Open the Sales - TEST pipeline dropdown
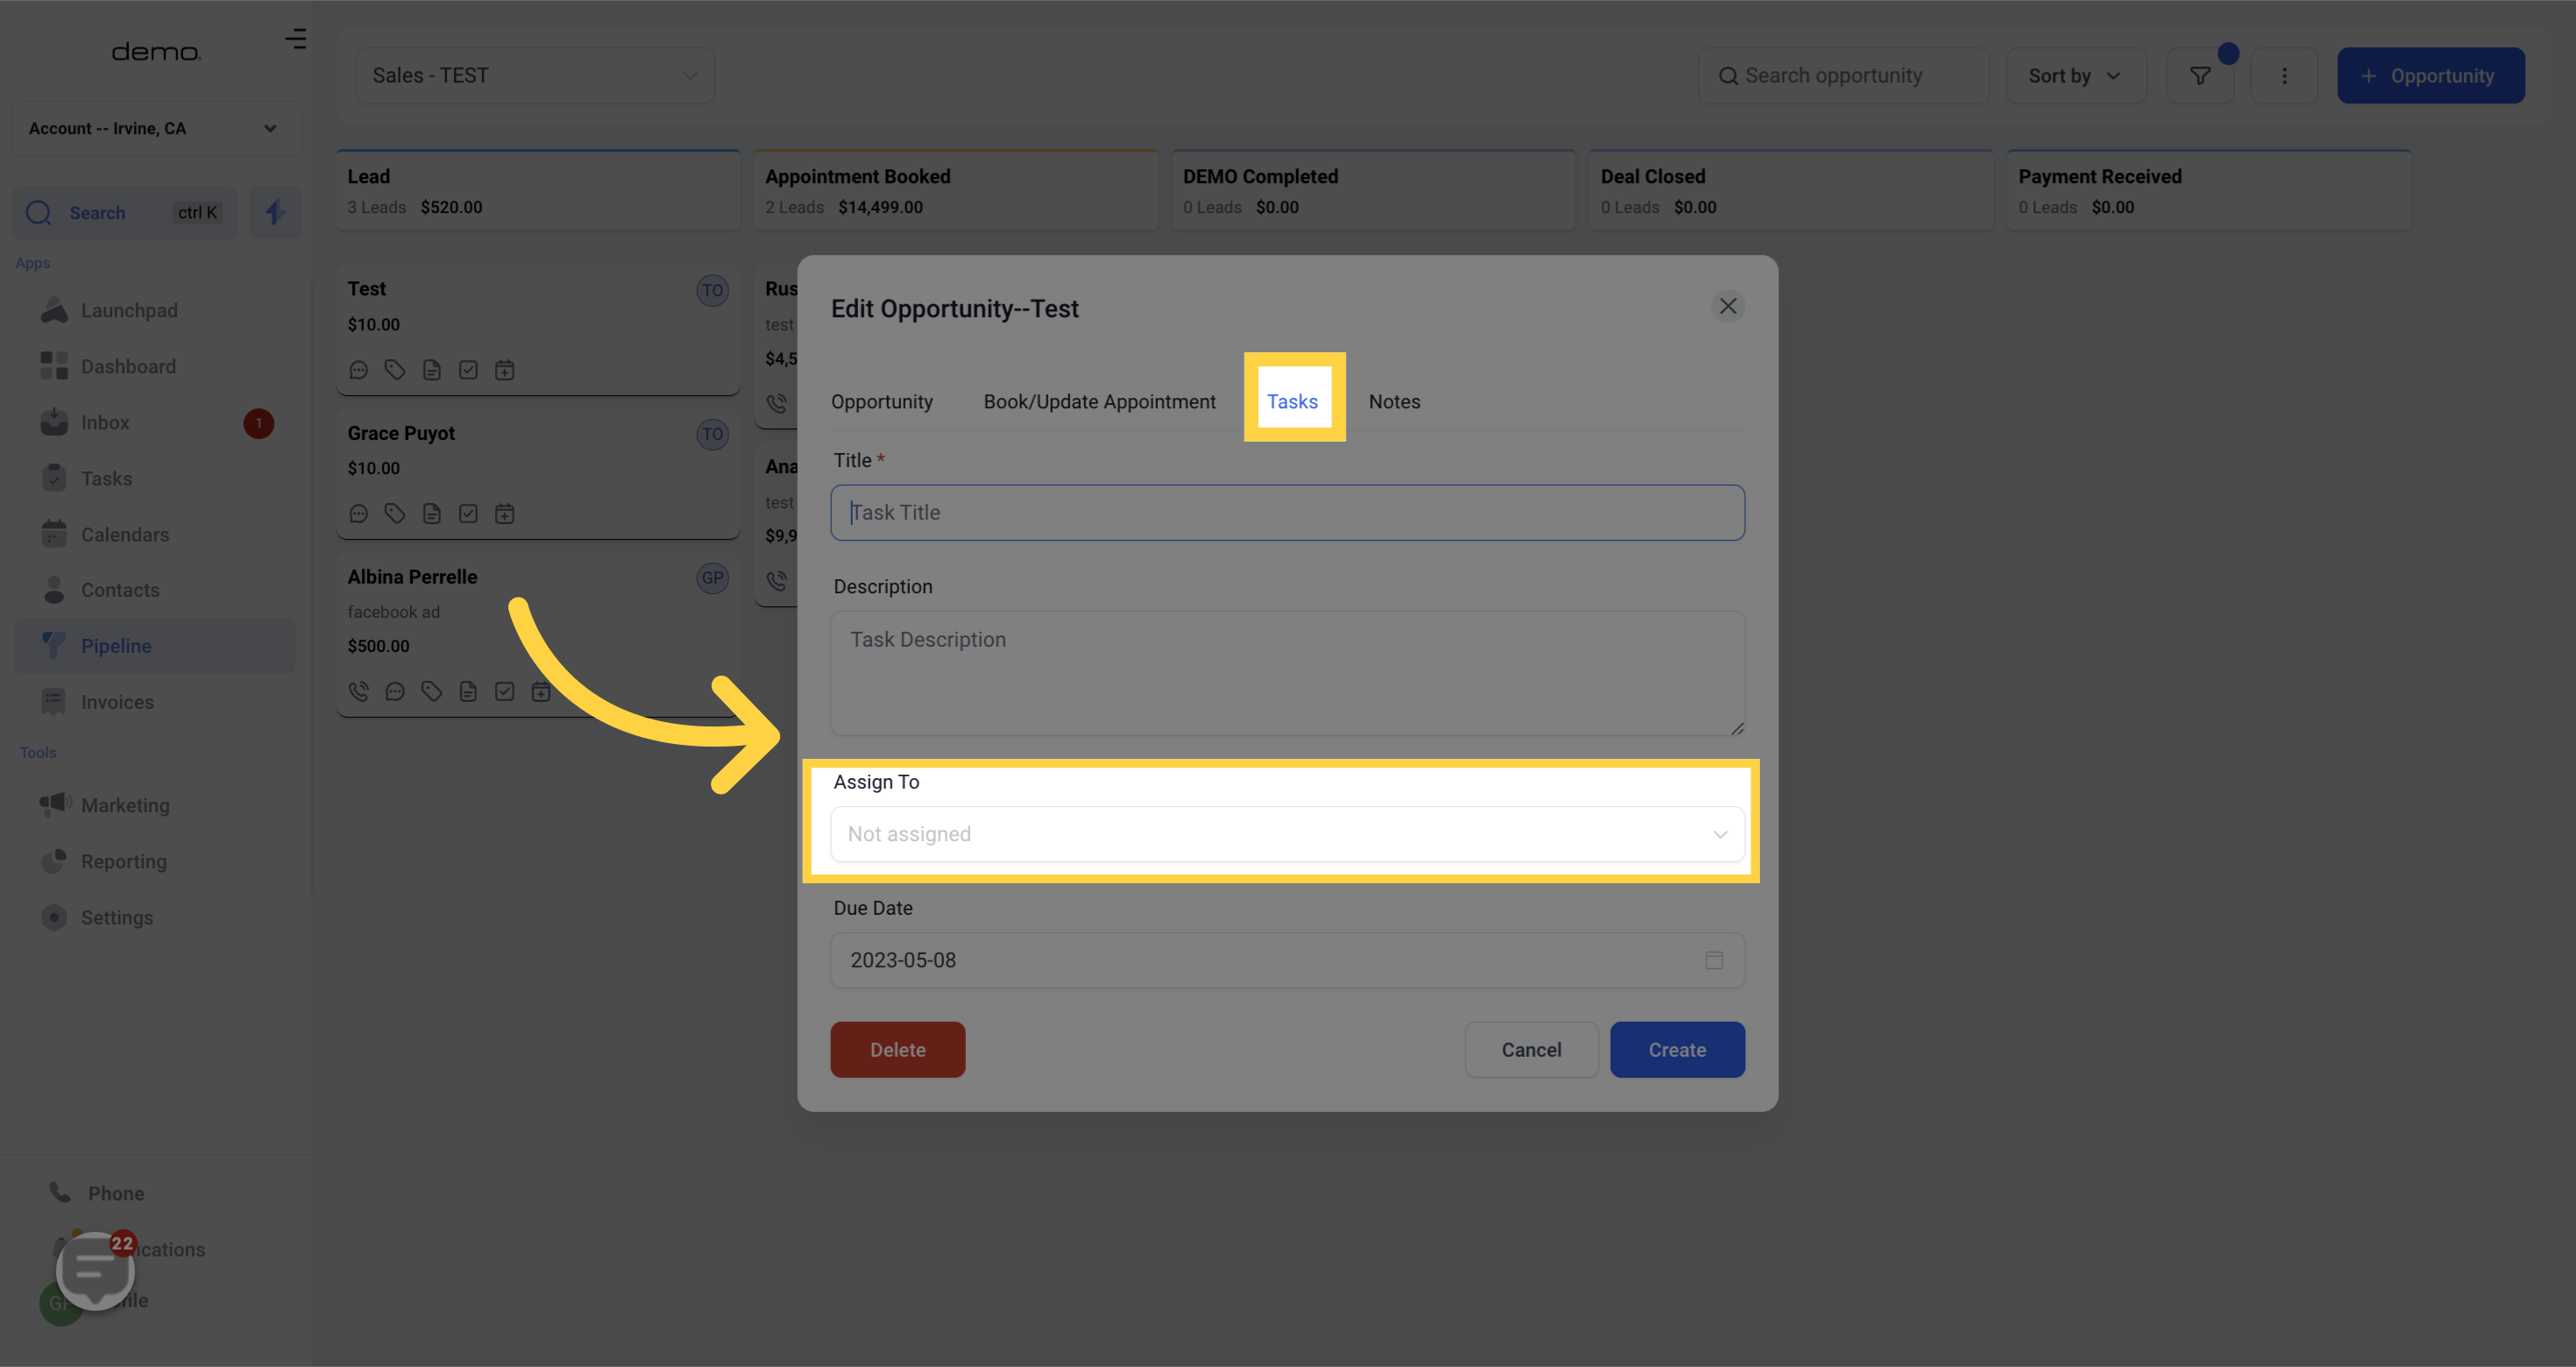 pos(535,76)
